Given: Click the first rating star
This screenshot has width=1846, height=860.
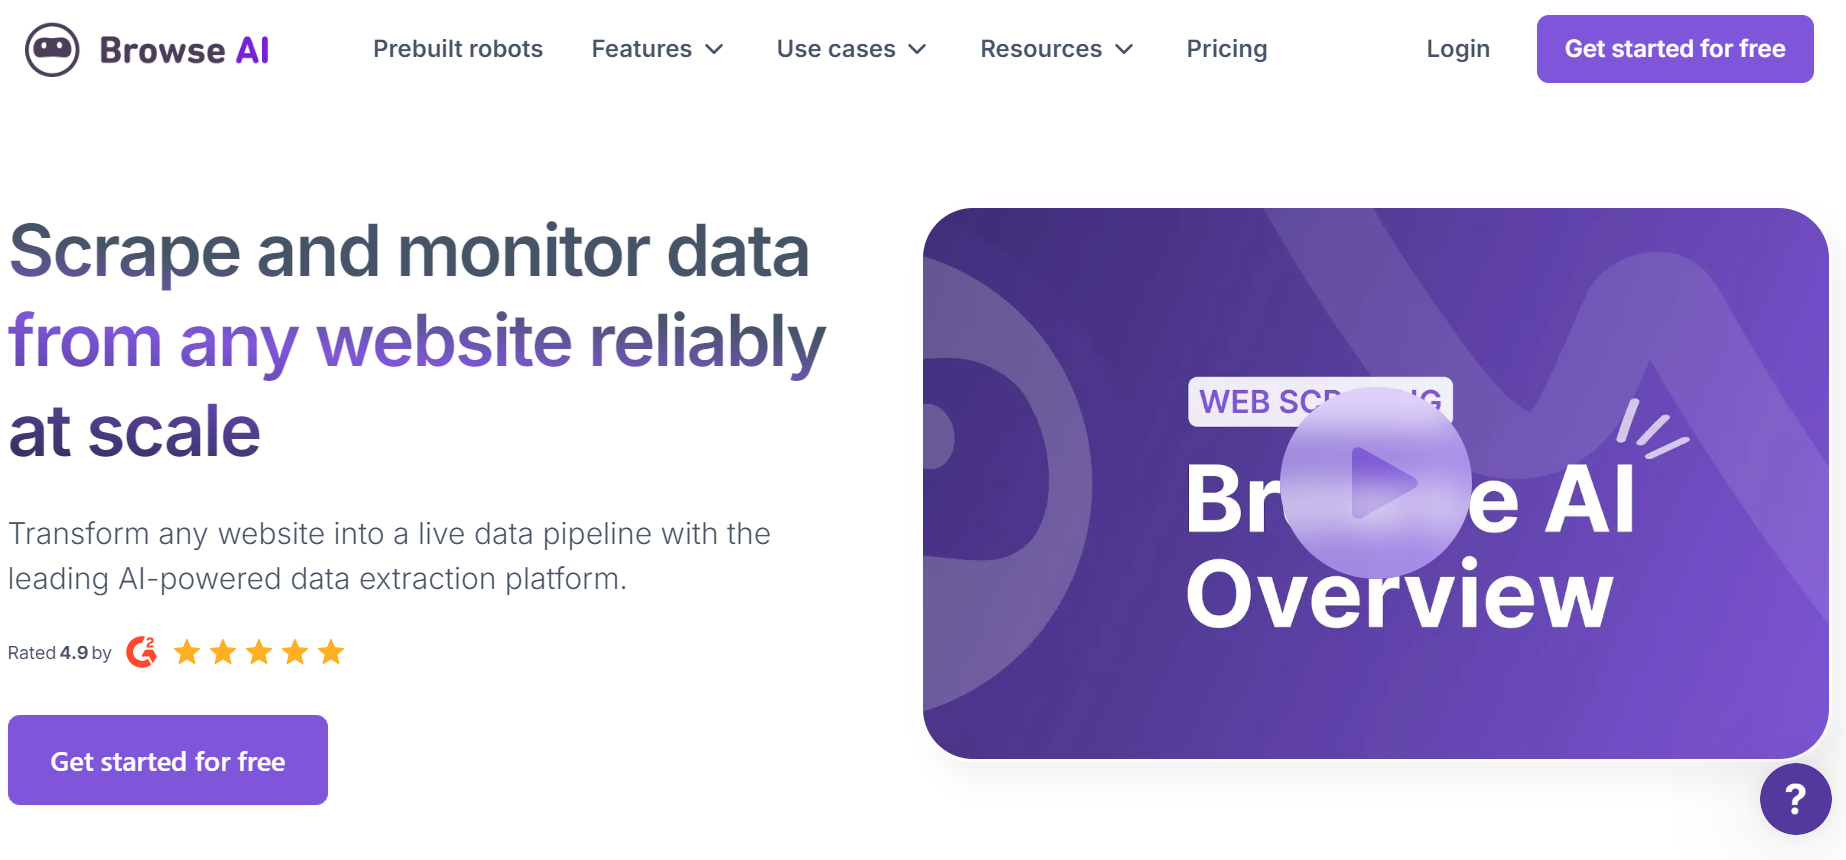Looking at the screenshot, I should coord(188,651).
